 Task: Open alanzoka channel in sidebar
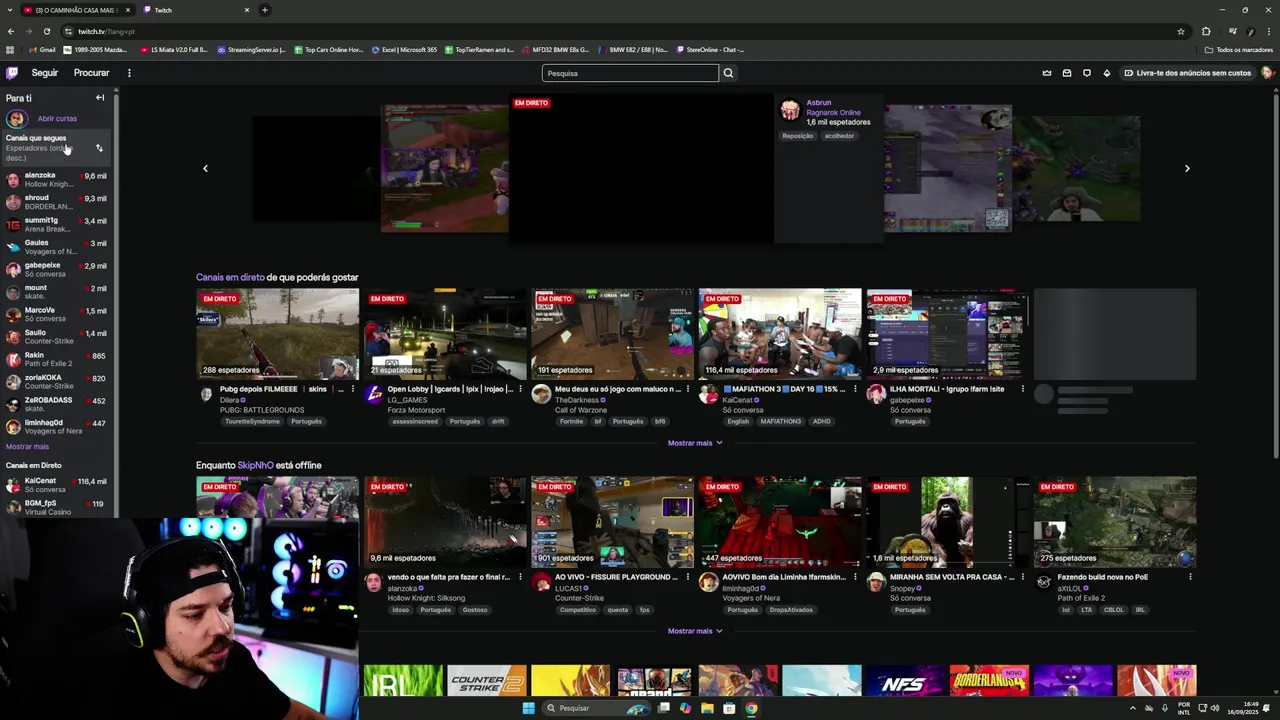(56, 180)
